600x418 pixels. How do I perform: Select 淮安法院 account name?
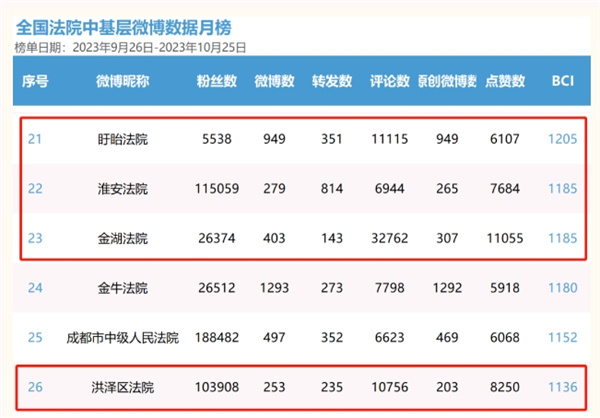(122, 189)
